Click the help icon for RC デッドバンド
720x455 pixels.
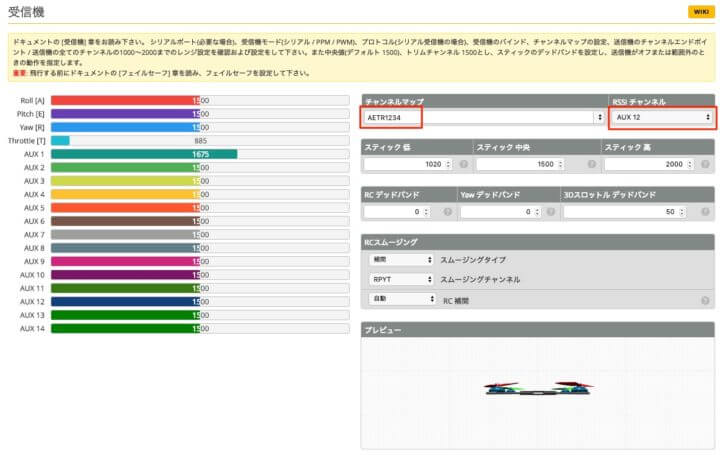(447, 212)
